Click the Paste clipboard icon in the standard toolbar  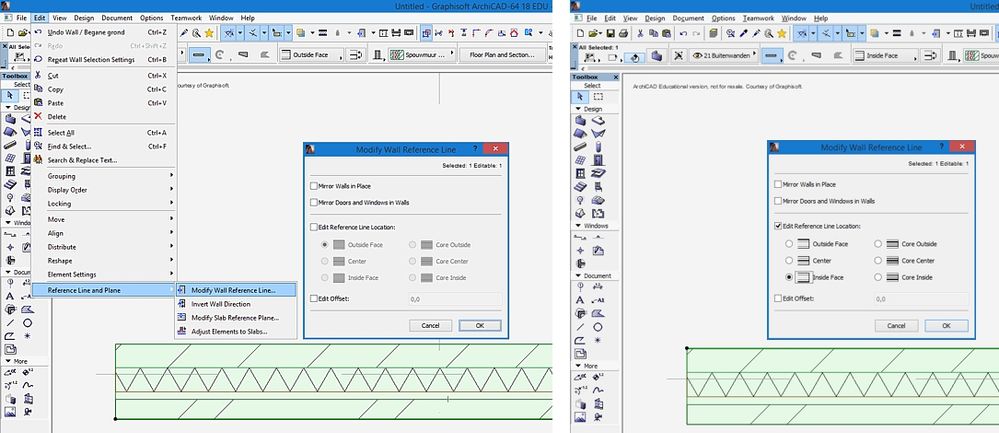(x=666, y=33)
